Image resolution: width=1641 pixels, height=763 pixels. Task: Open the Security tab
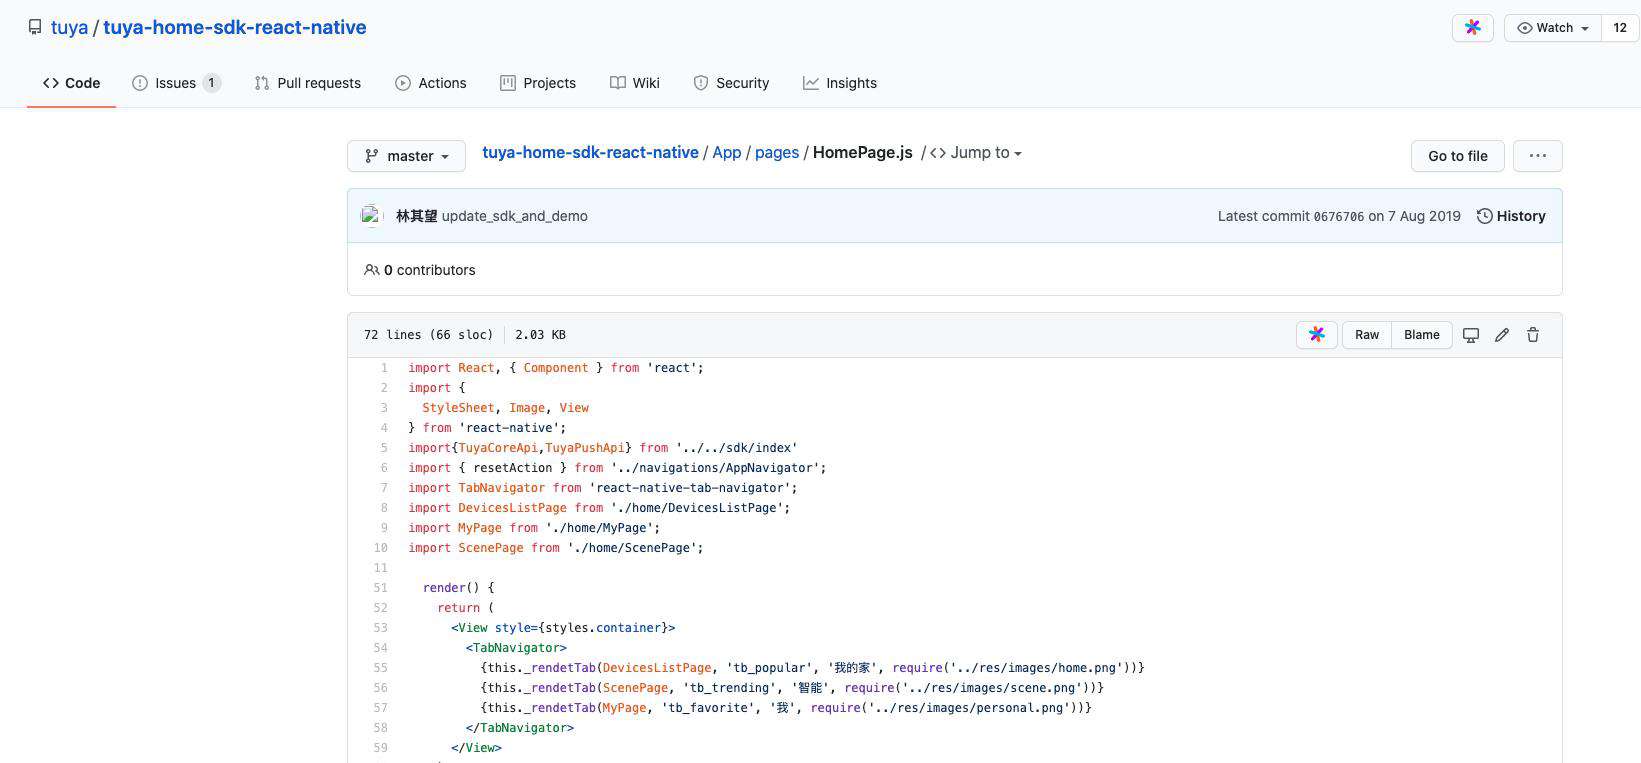click(731, 83)
